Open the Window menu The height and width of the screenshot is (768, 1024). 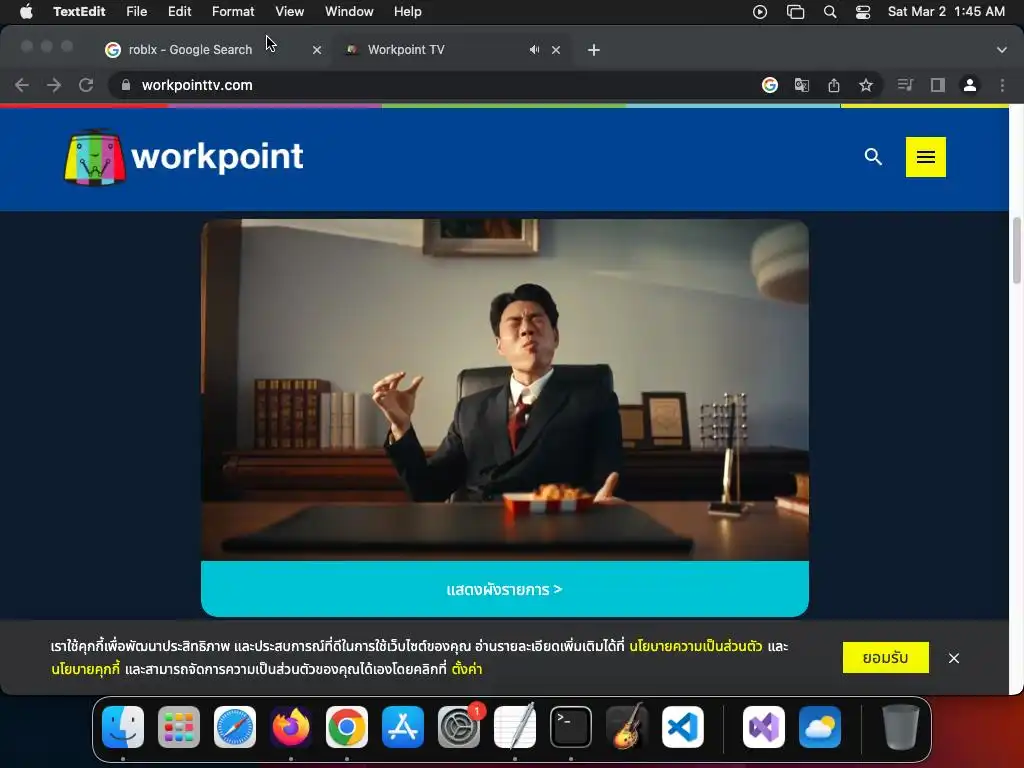click(349, 12)
